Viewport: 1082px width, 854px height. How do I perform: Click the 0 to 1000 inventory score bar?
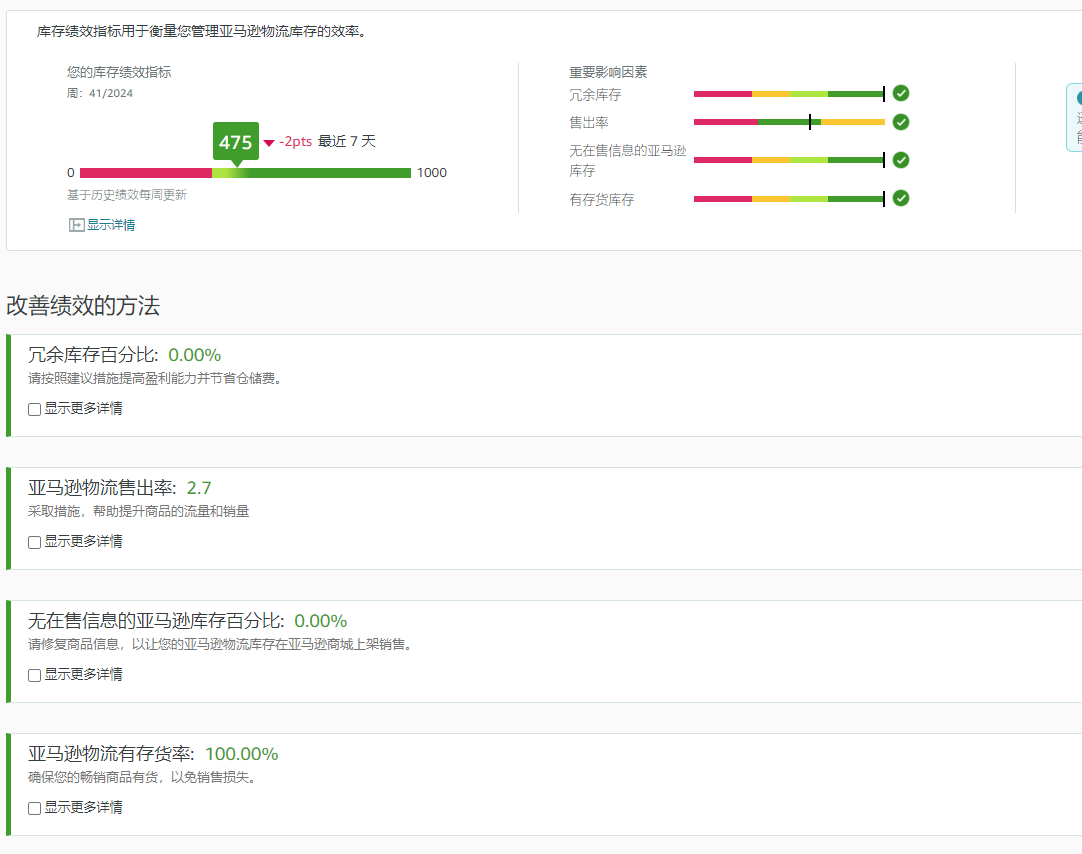click(245, 173)
